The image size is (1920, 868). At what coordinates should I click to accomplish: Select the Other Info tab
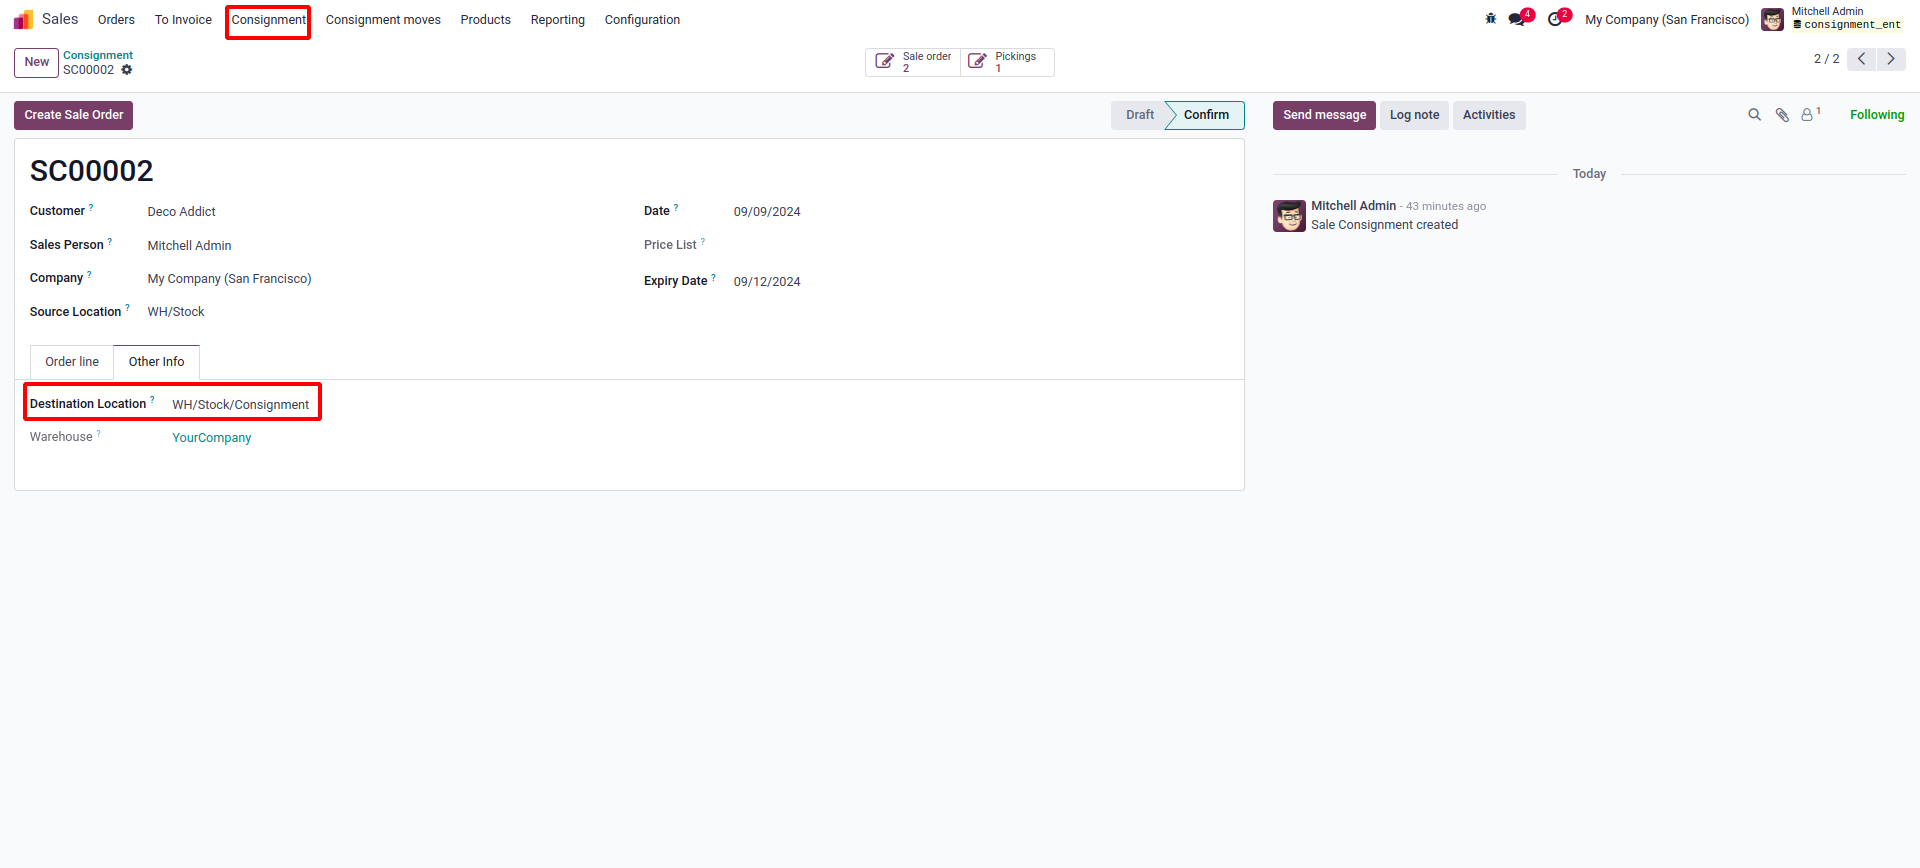[x=156, y=362]
